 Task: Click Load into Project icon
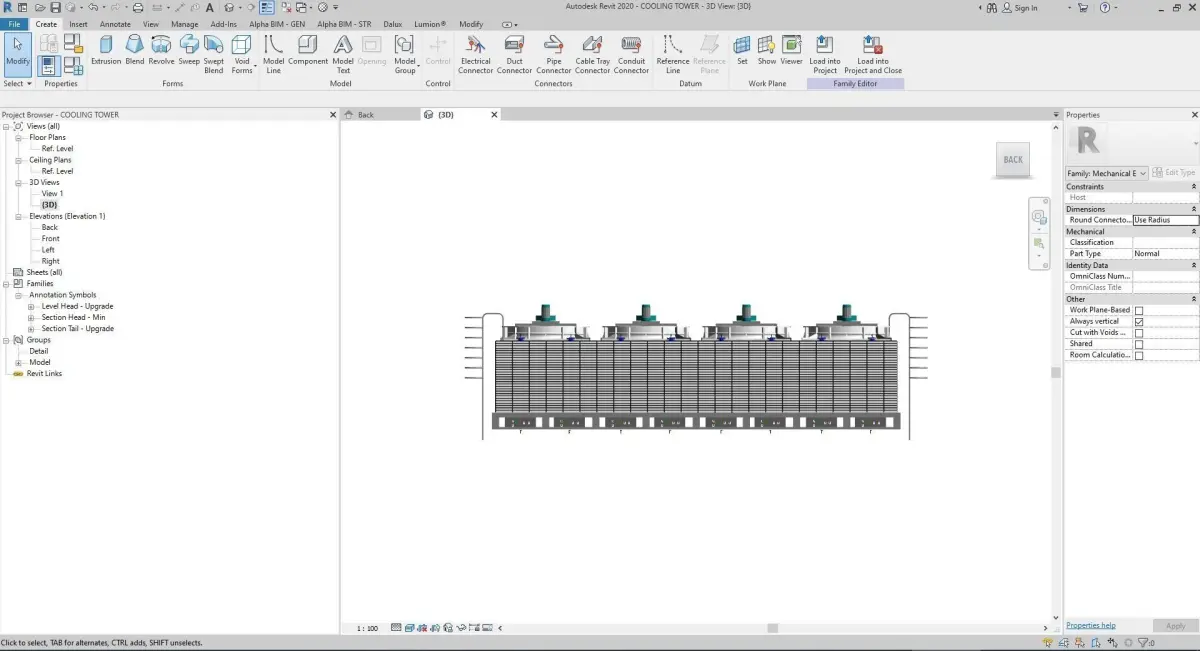824,55
